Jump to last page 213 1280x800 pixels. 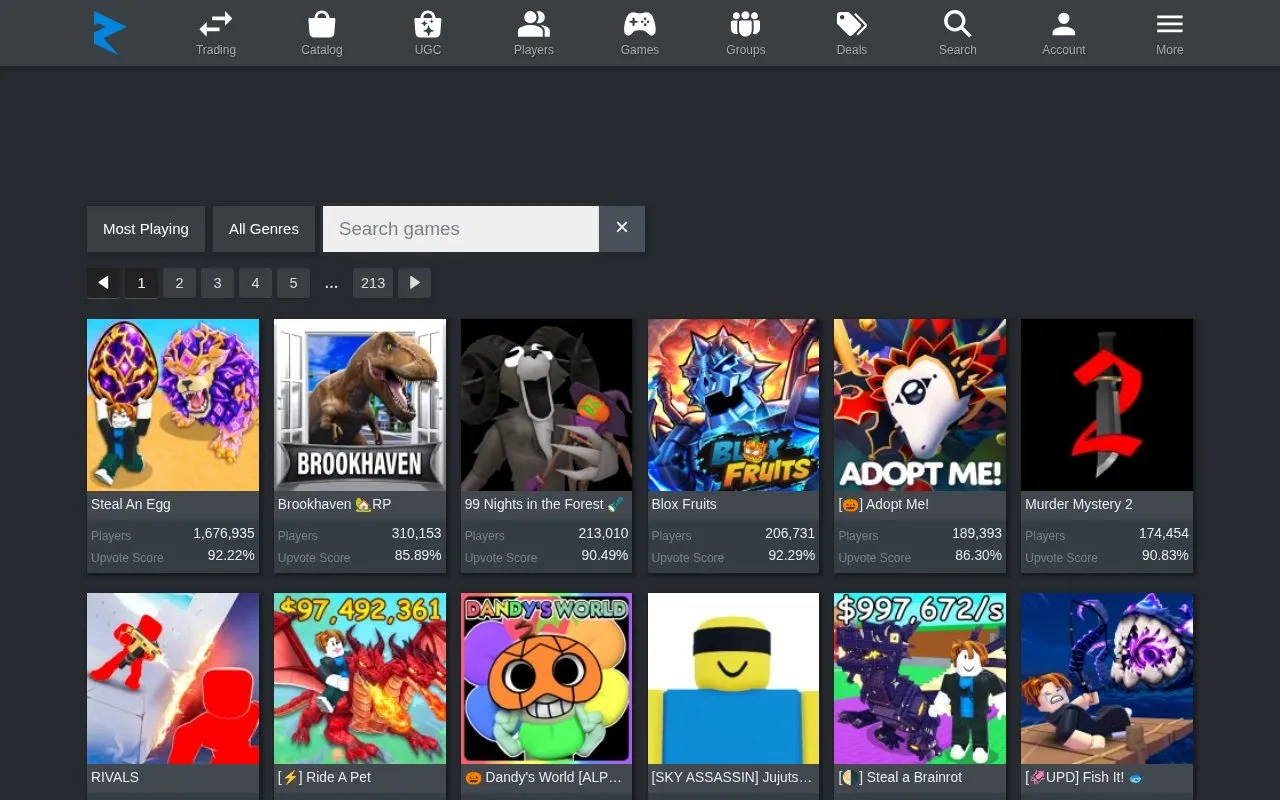click(373, 283)
